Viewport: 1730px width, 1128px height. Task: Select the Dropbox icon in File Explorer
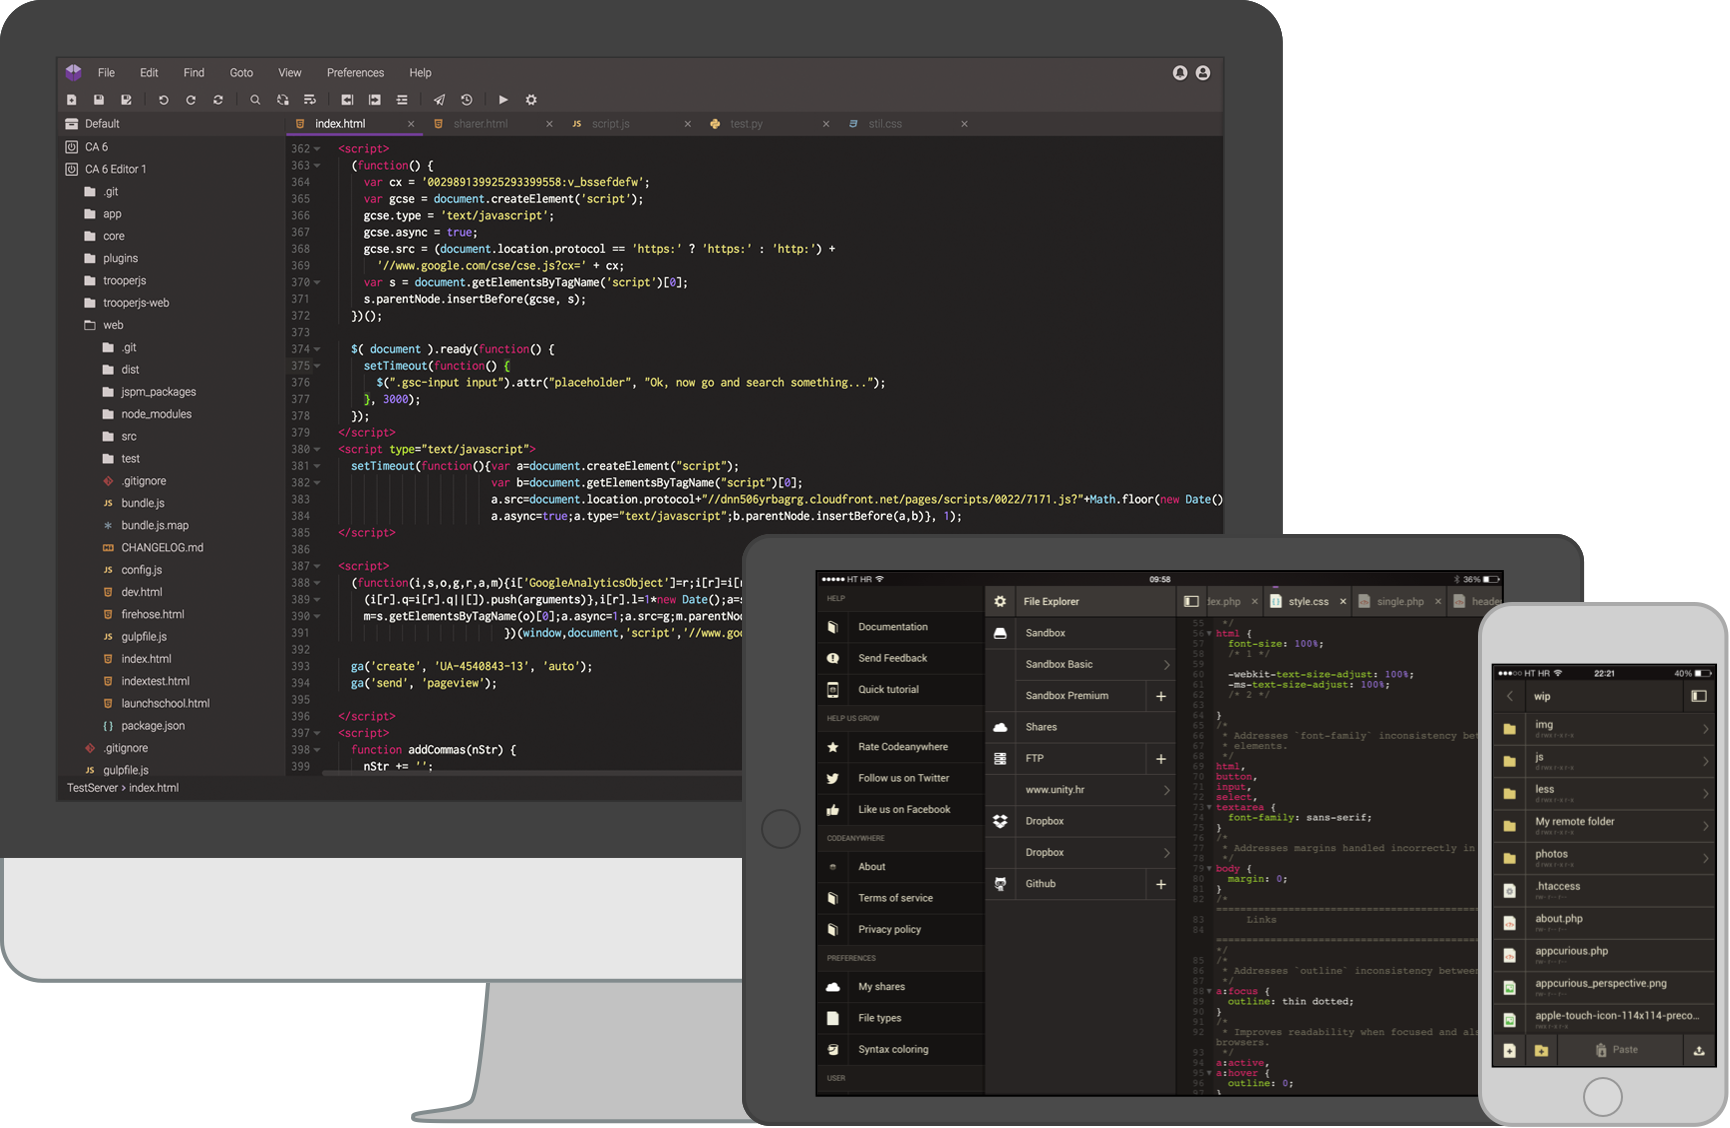coord(1000,821)
